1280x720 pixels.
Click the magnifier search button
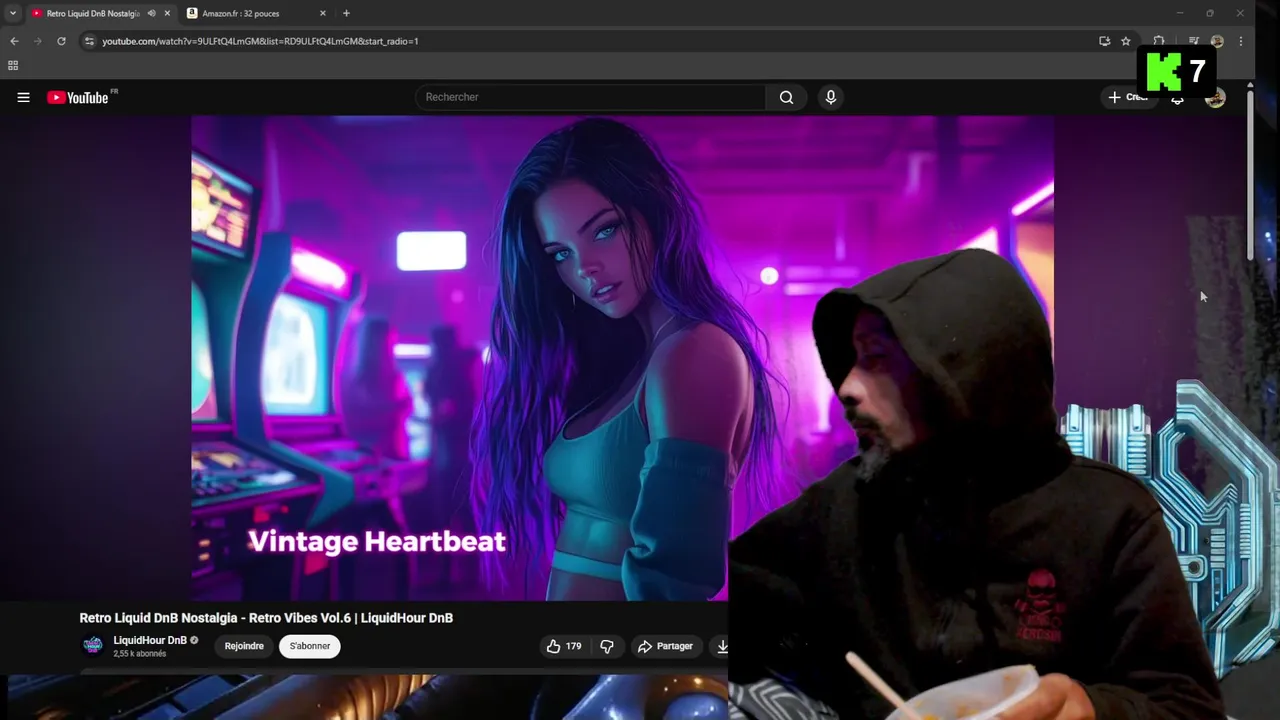[786, 97]
